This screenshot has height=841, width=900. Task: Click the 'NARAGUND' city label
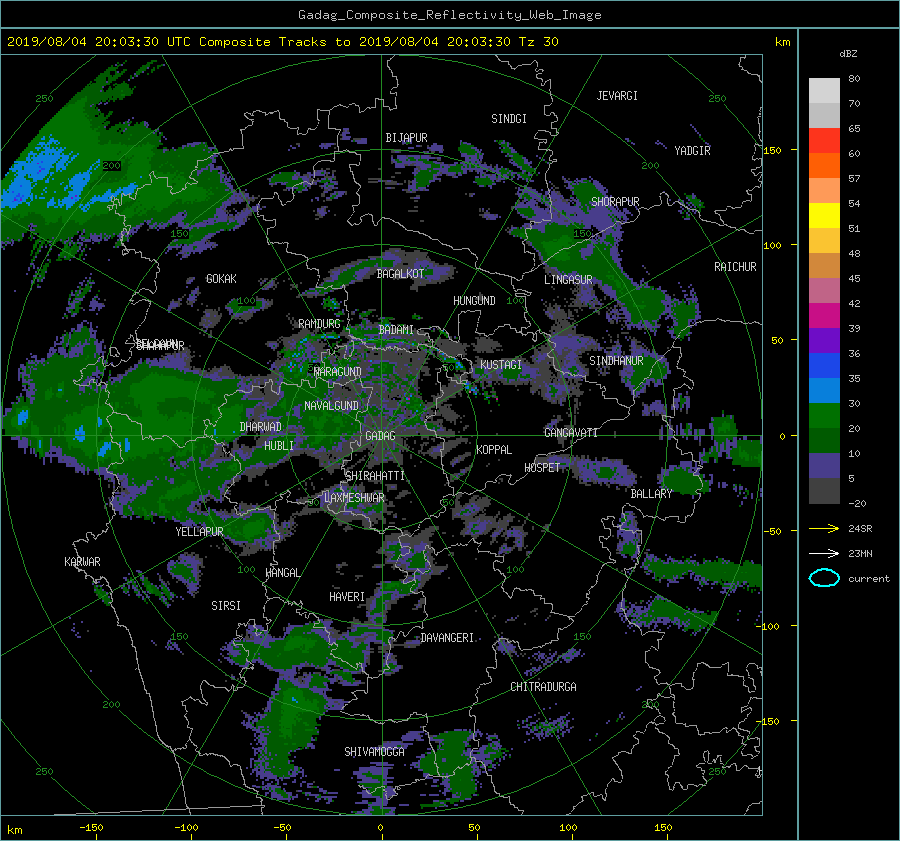pyautogui.click(x=338, y=372)
